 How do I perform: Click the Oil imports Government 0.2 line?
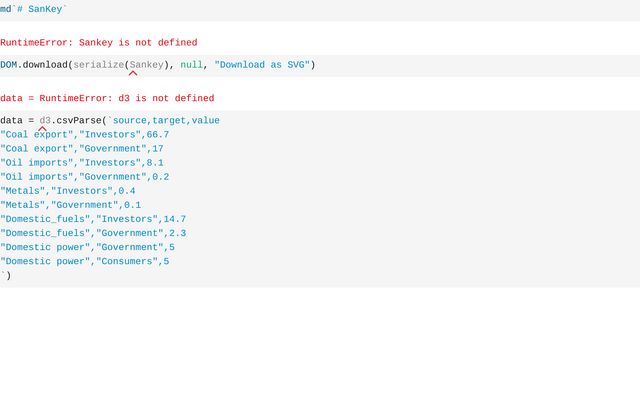click(x=85, y=177)
